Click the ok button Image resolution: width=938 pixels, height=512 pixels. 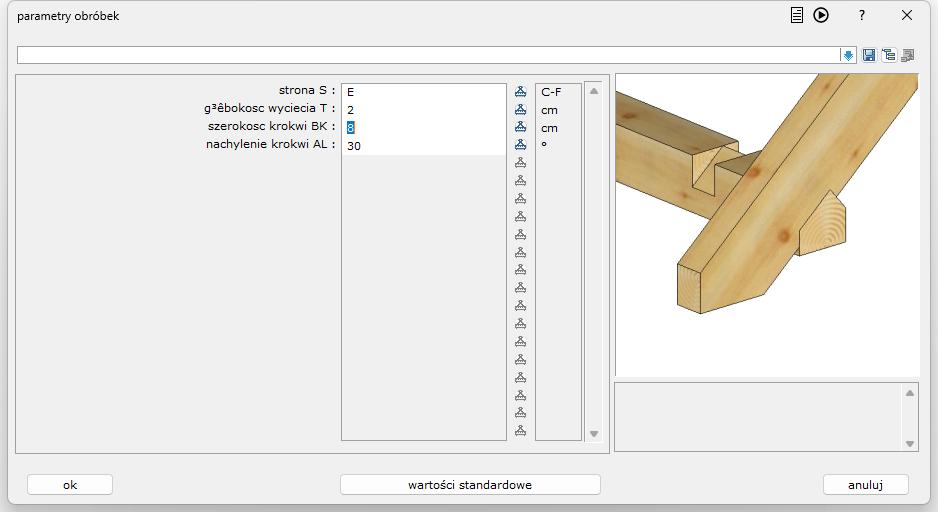[x=70, y=485]
